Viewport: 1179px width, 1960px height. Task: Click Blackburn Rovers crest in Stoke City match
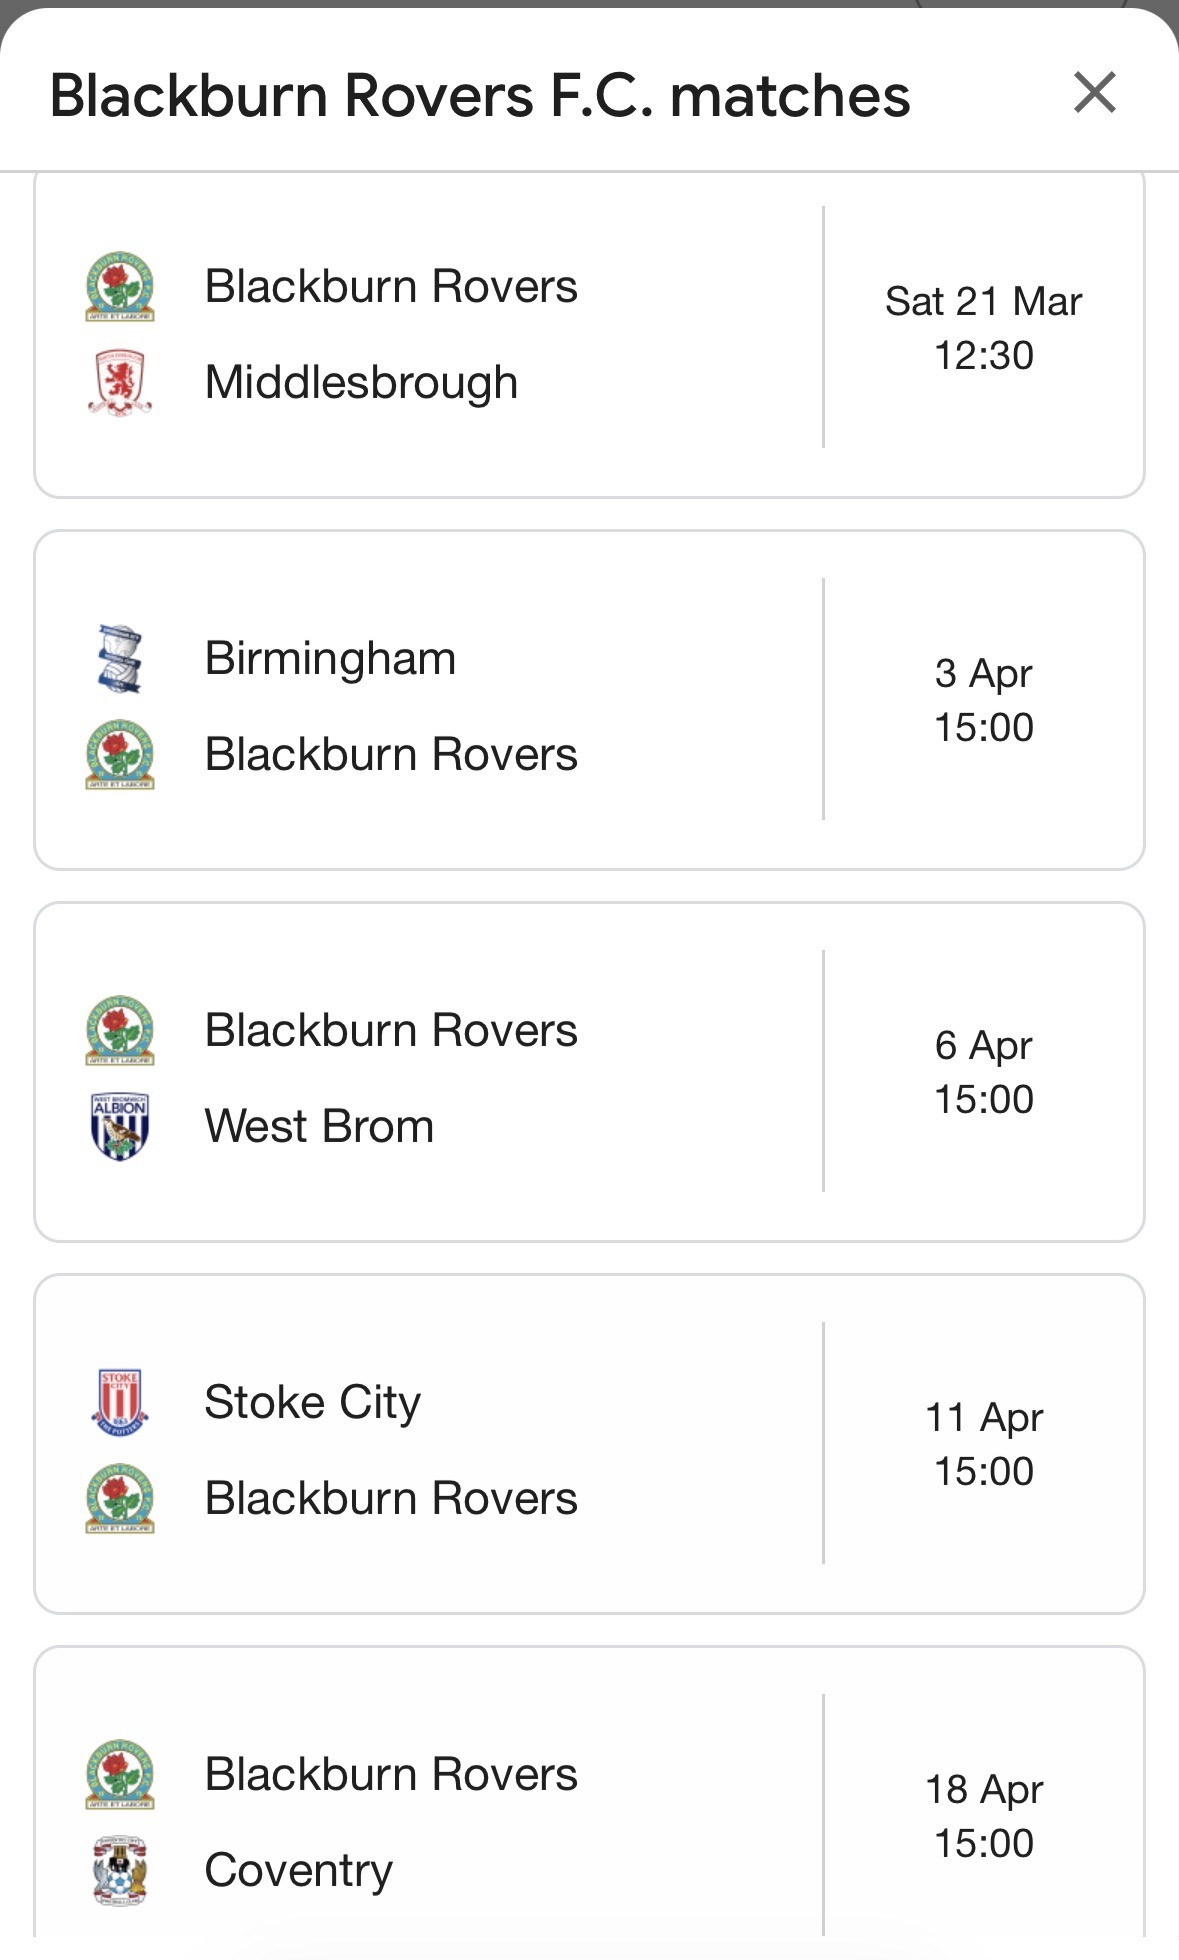120,1498
